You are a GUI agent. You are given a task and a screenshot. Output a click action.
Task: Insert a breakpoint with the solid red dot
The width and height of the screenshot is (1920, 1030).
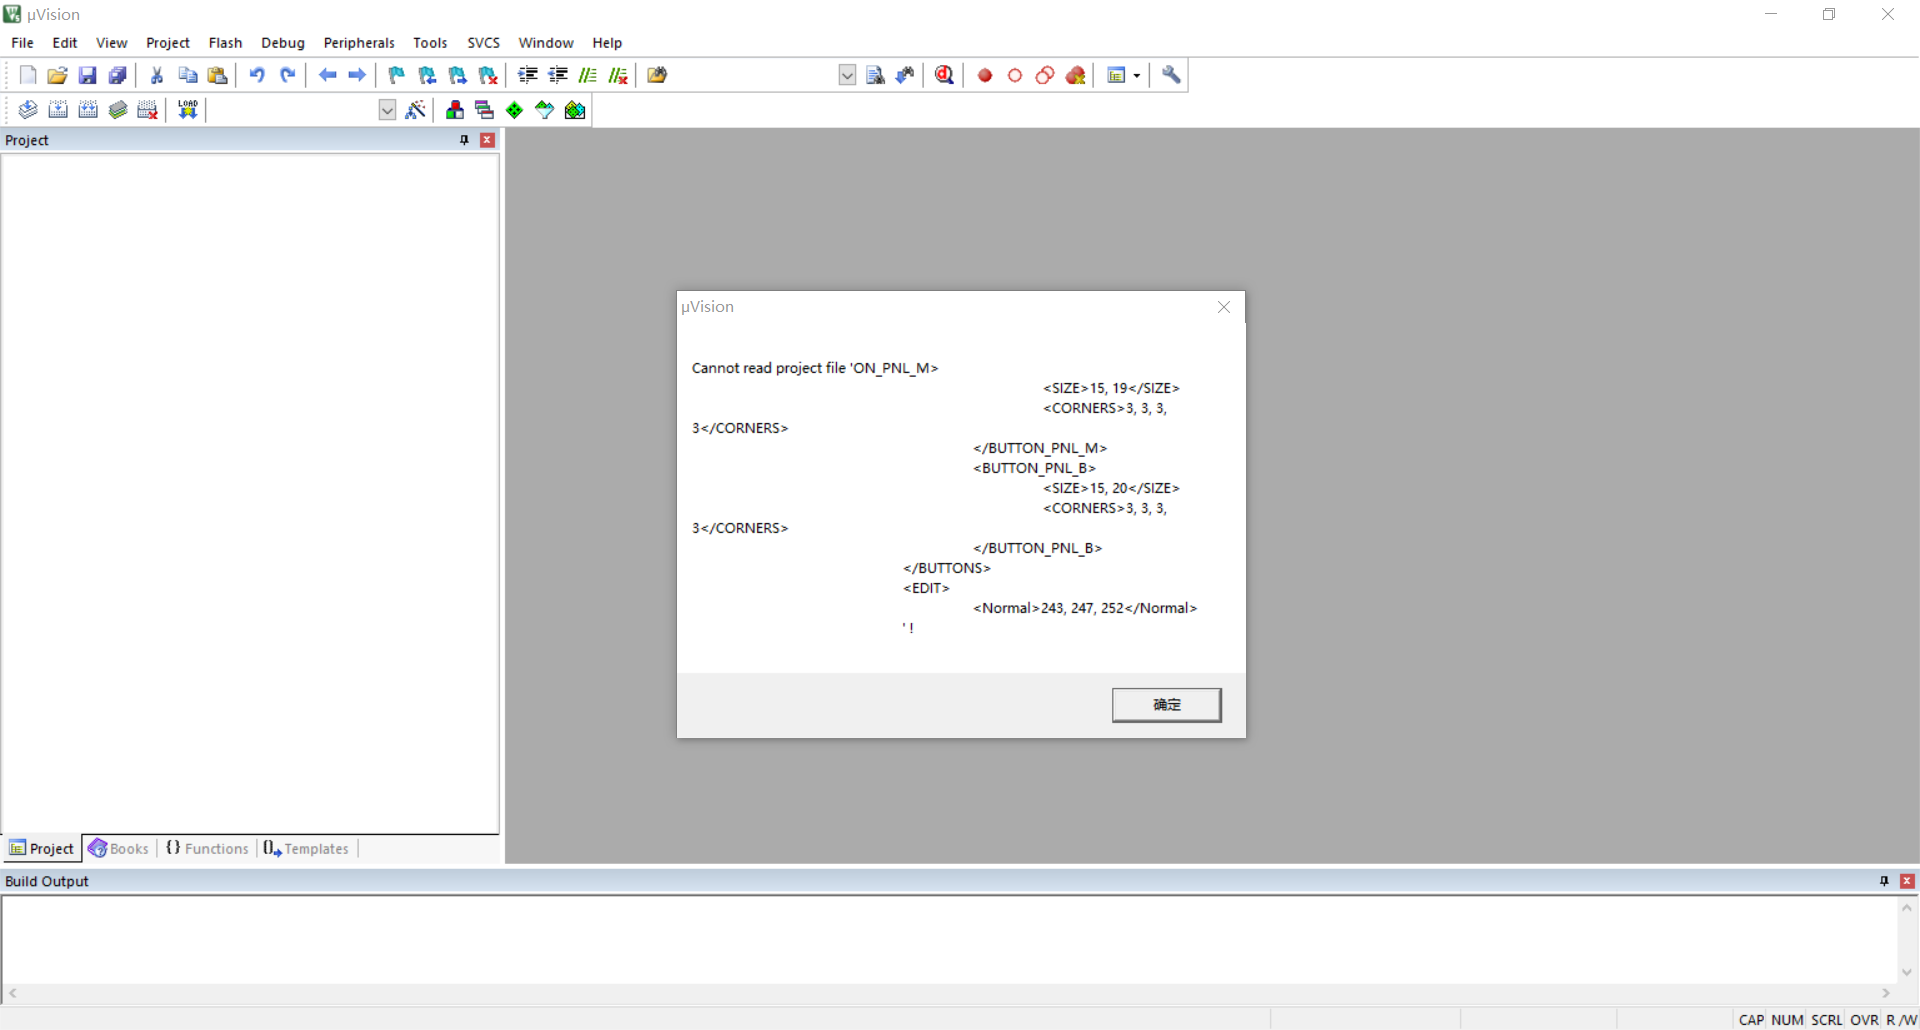click(x=985, y=75)
